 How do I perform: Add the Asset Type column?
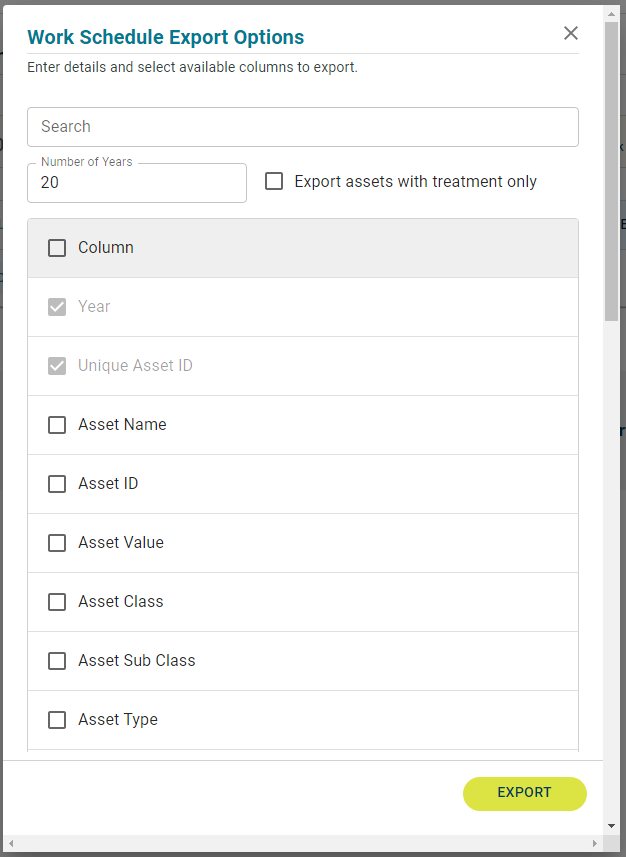pos(57,720)
